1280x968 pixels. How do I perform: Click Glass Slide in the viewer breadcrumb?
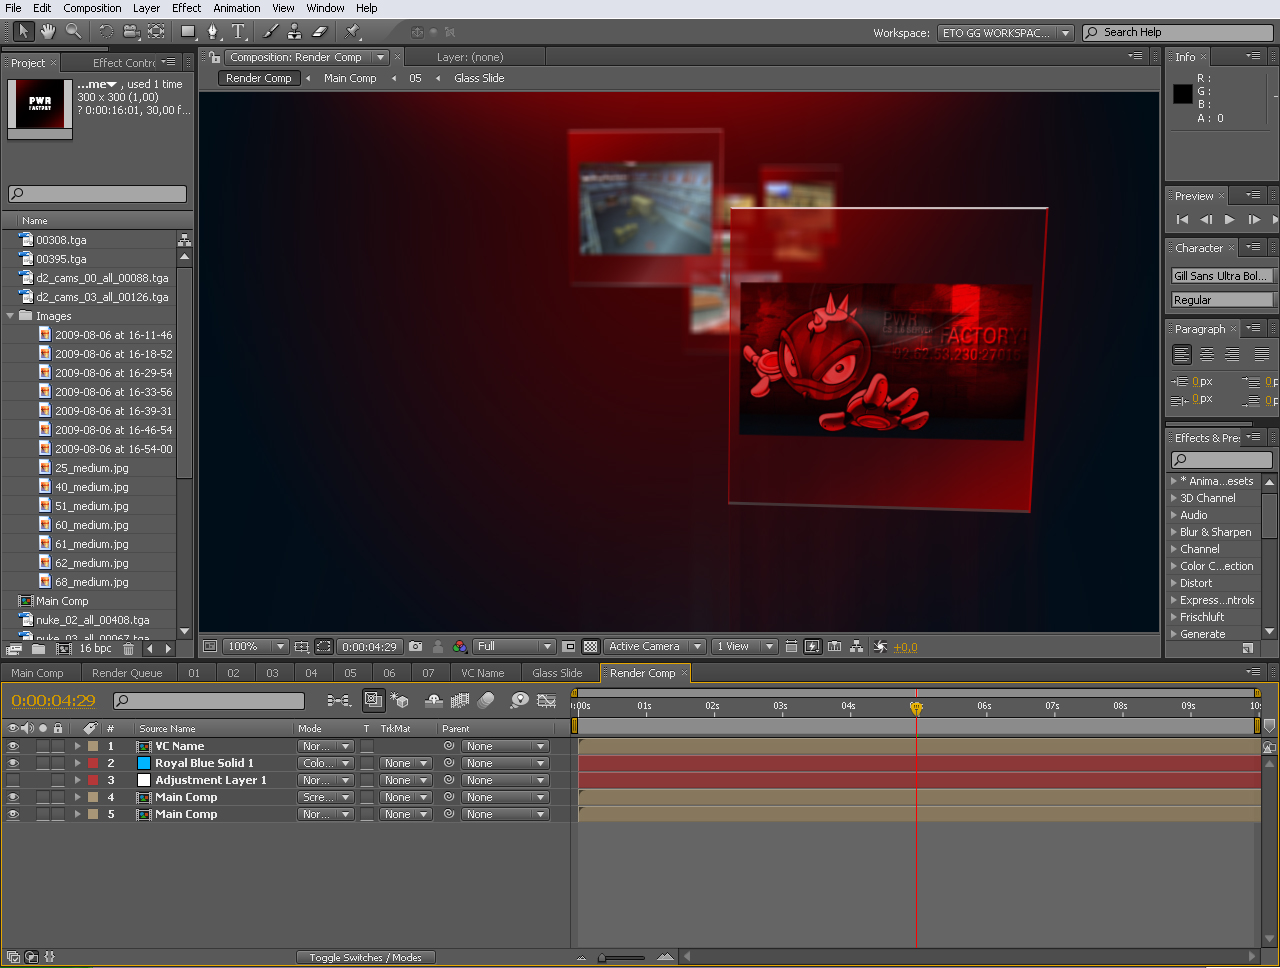pyautogui.click(x=479, y=78)
